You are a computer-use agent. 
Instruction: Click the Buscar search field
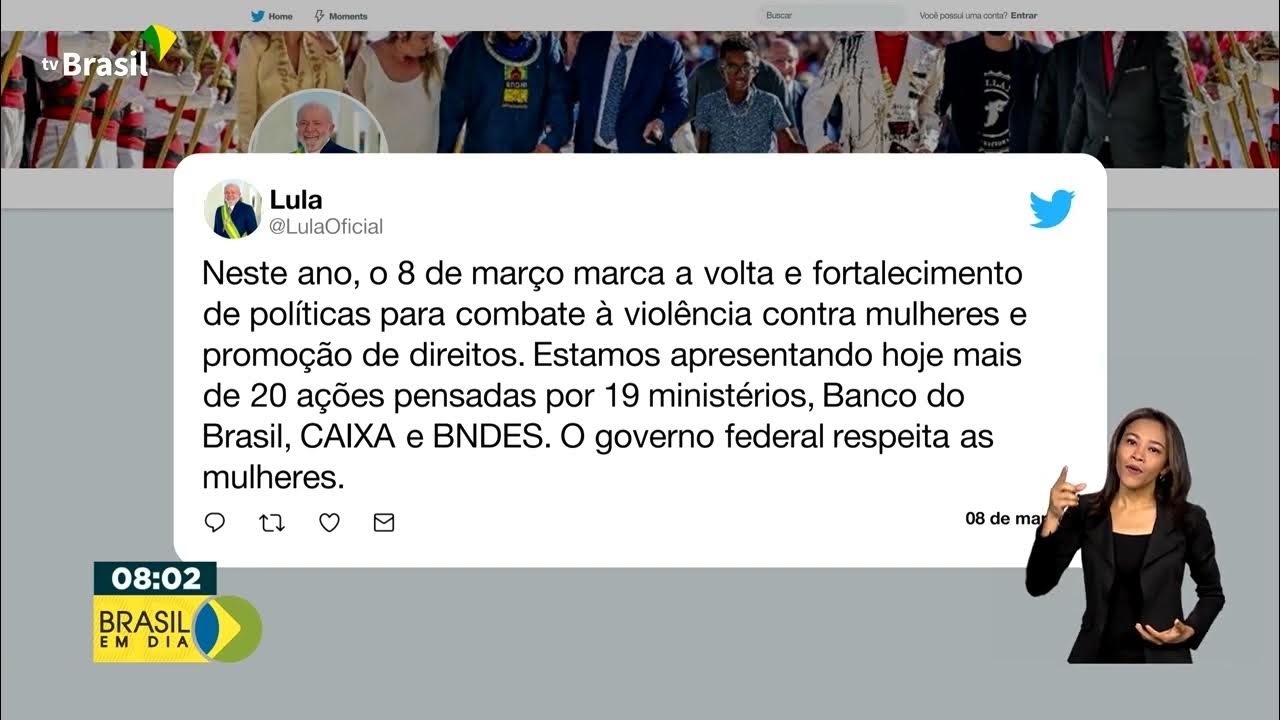pos(832,16)
